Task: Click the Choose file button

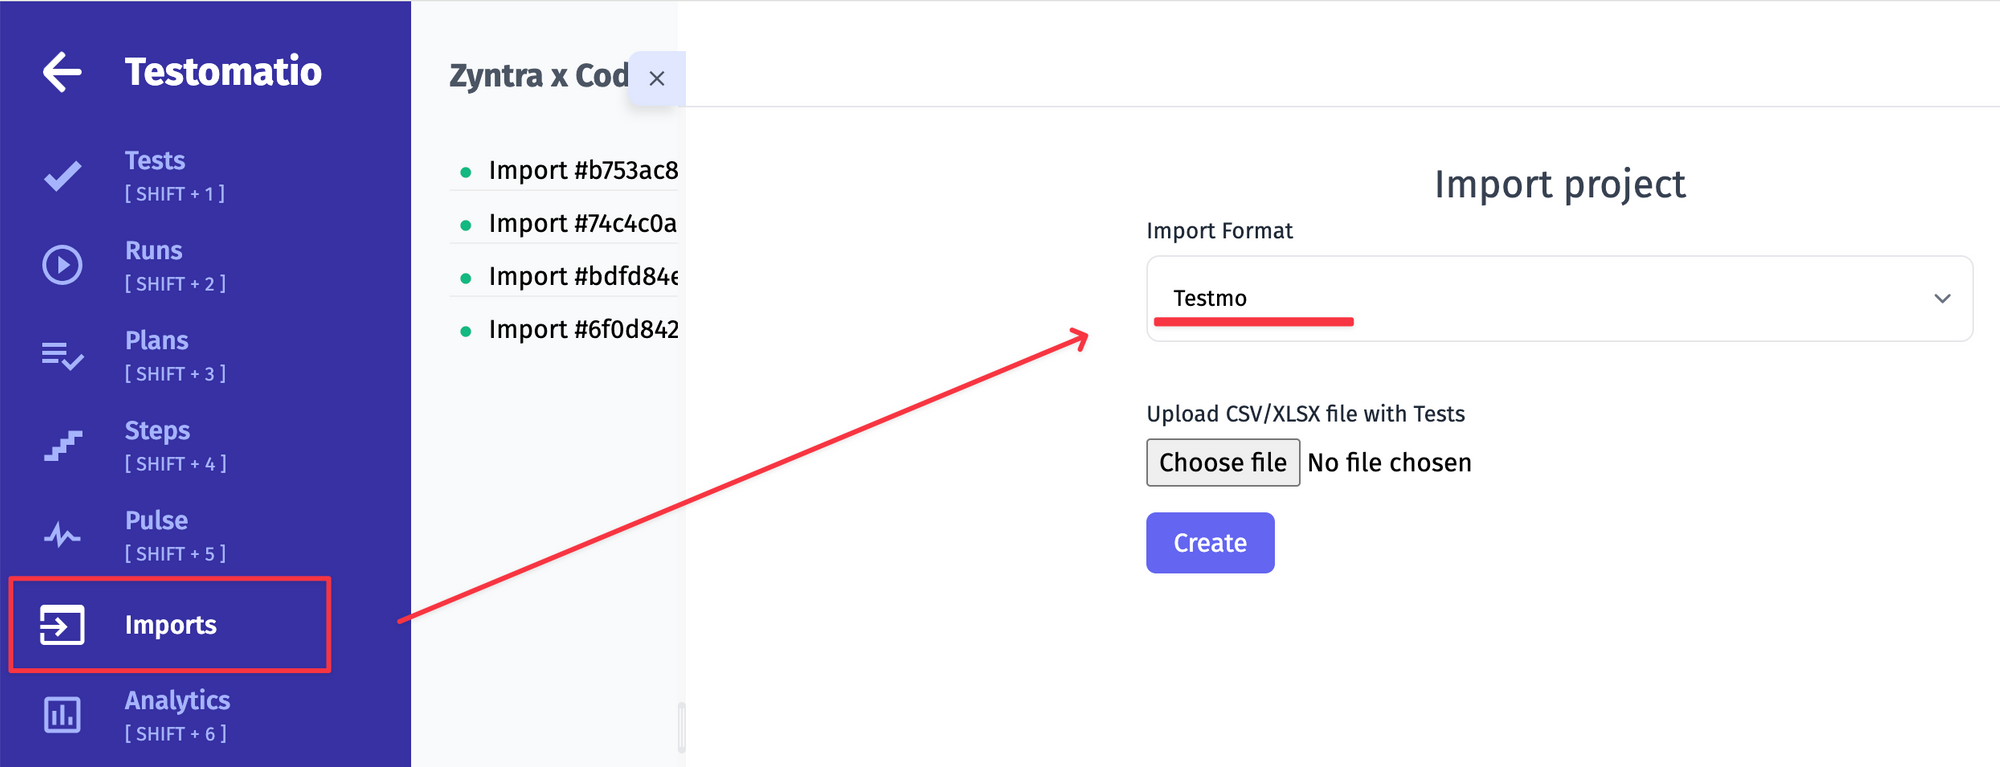Action: [1223, 462]
